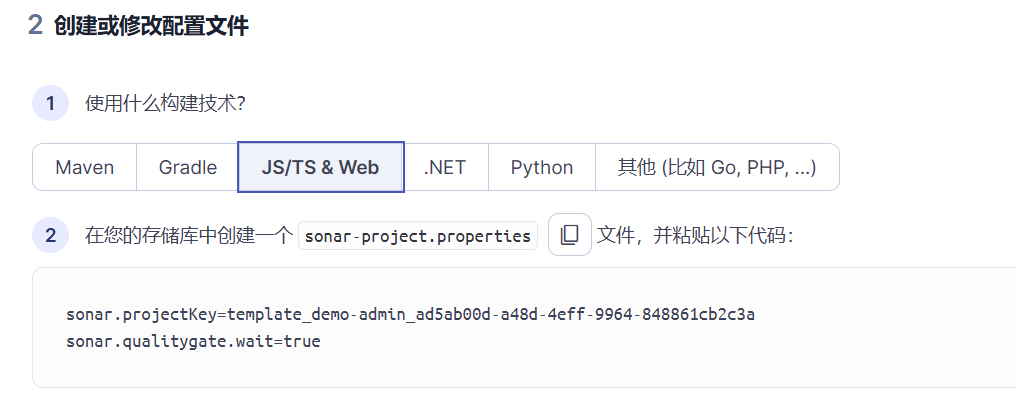Click the project key value ad5ab00d-a48d-4eff

(x=500, y=315)
